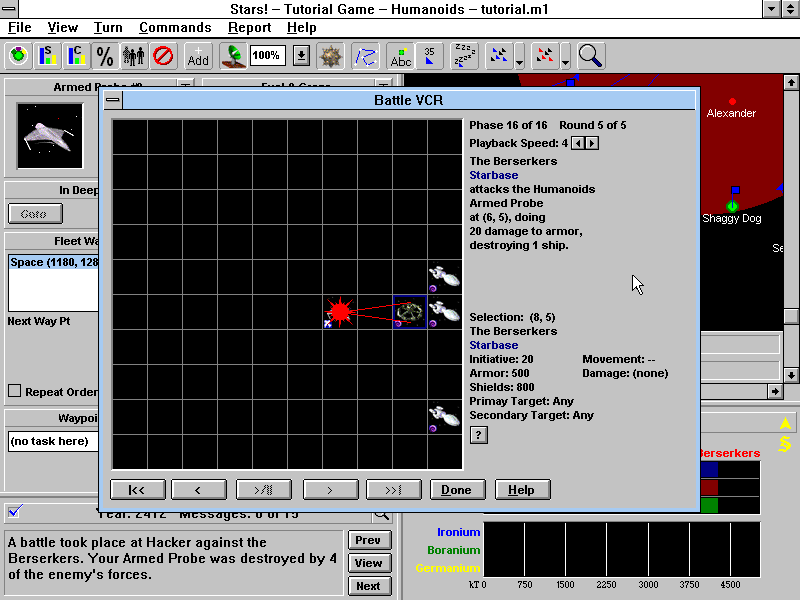Open the main window system menu box
Image resolution: width=800 pixels, height=600 pixels.
pyautogui.click(x=9, y=9)
